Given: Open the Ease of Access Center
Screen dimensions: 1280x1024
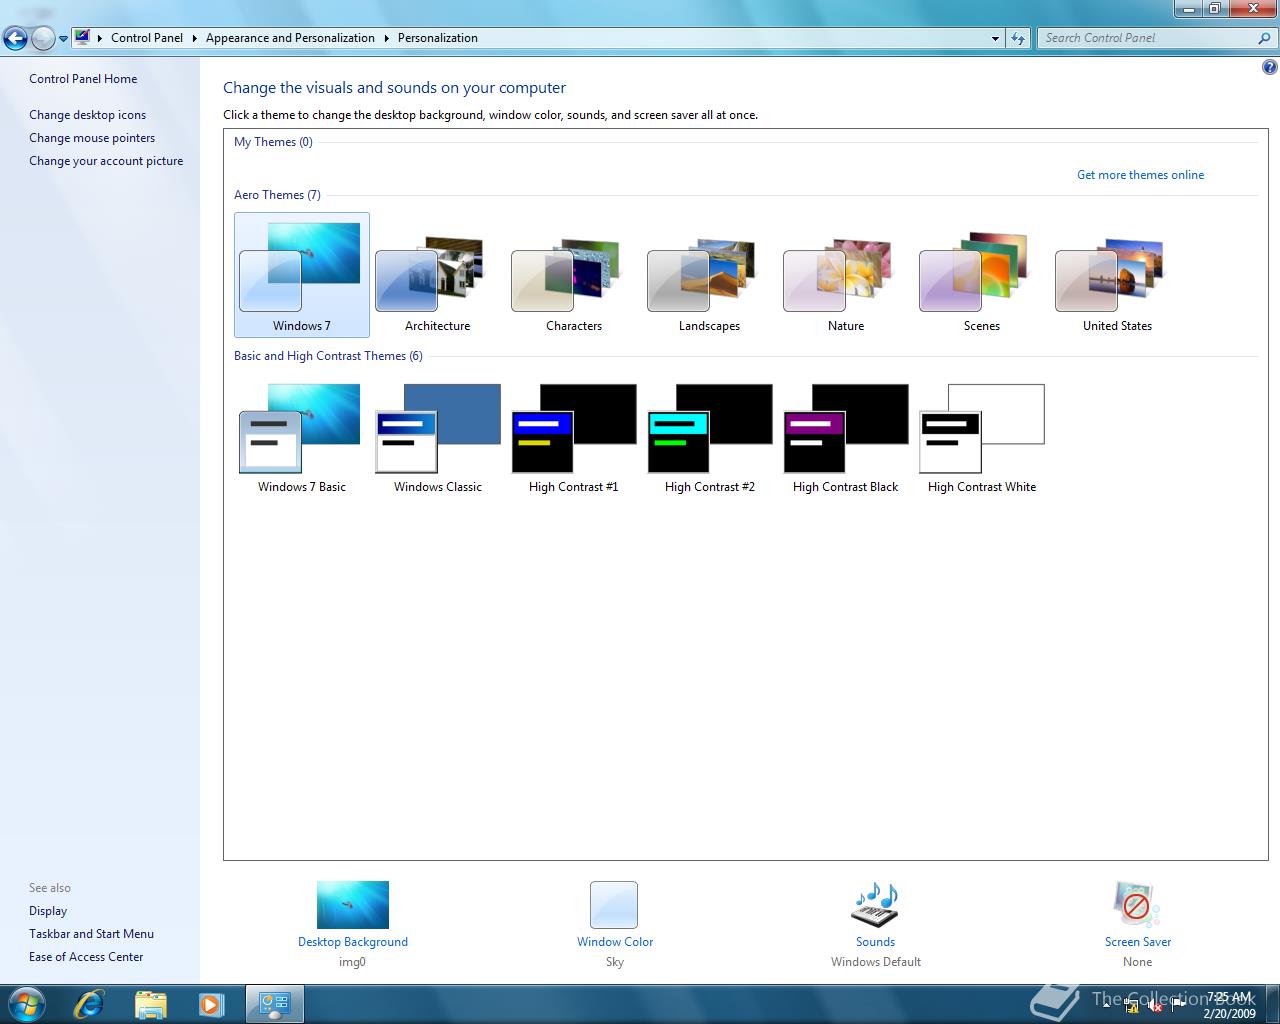Looking at the screenshot, I should (86, 957).
